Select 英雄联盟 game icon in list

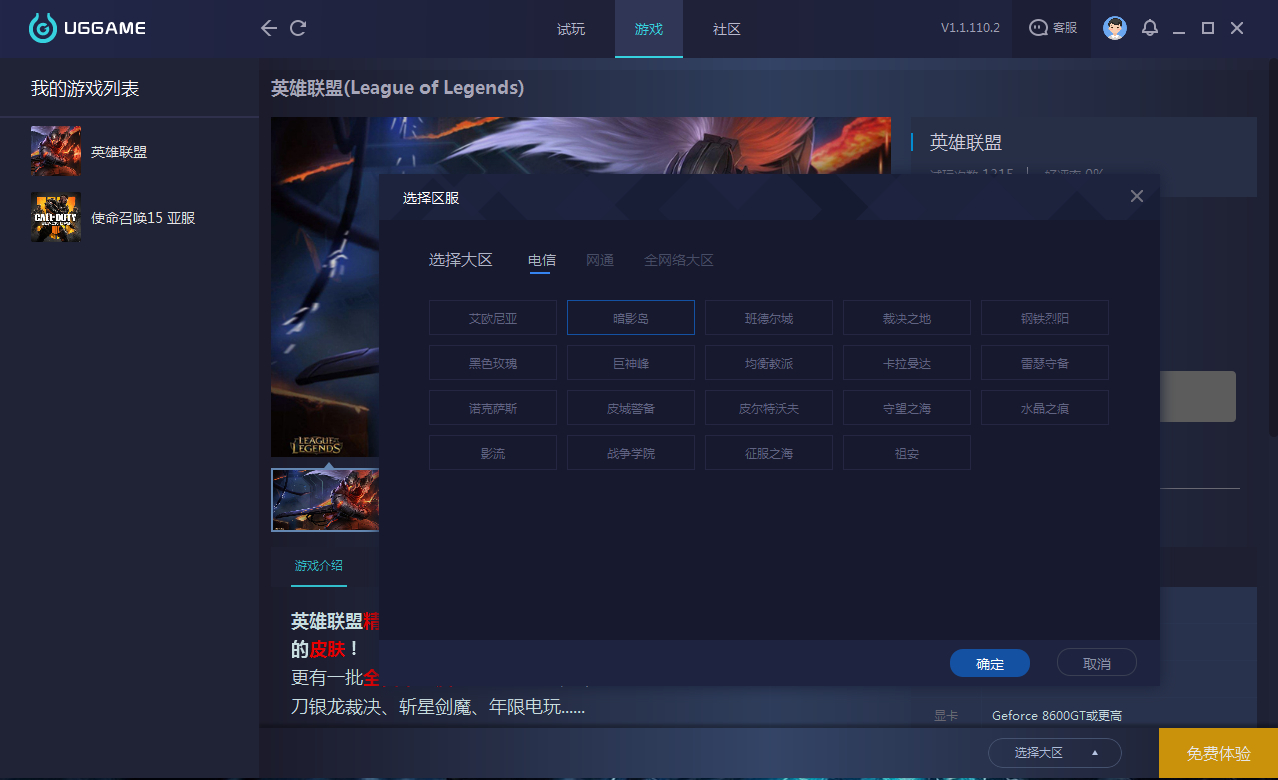coord(56,151)
